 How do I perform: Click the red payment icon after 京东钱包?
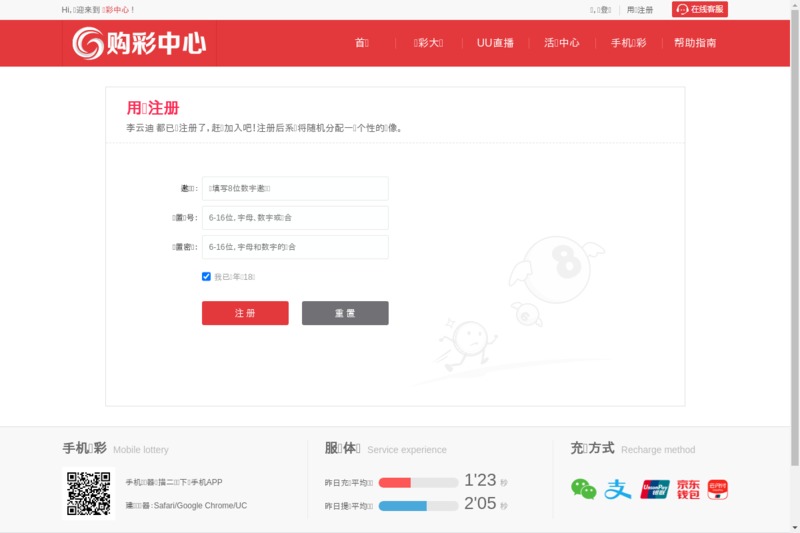tap(717, 489)
